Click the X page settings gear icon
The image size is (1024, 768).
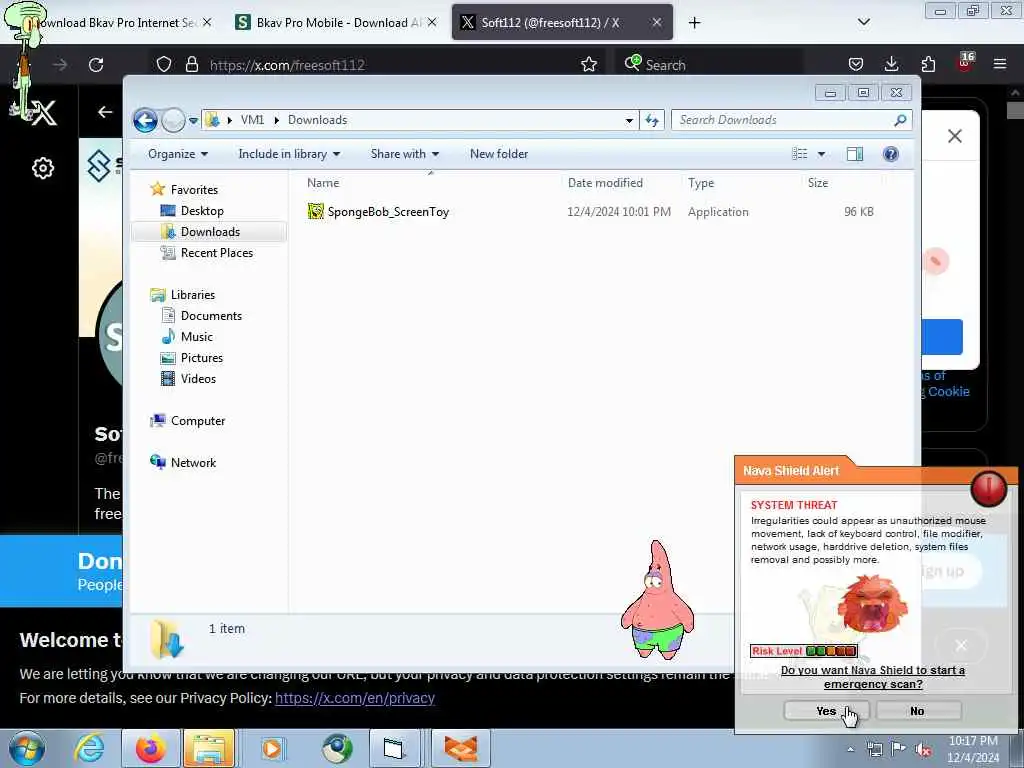[43, 168]
